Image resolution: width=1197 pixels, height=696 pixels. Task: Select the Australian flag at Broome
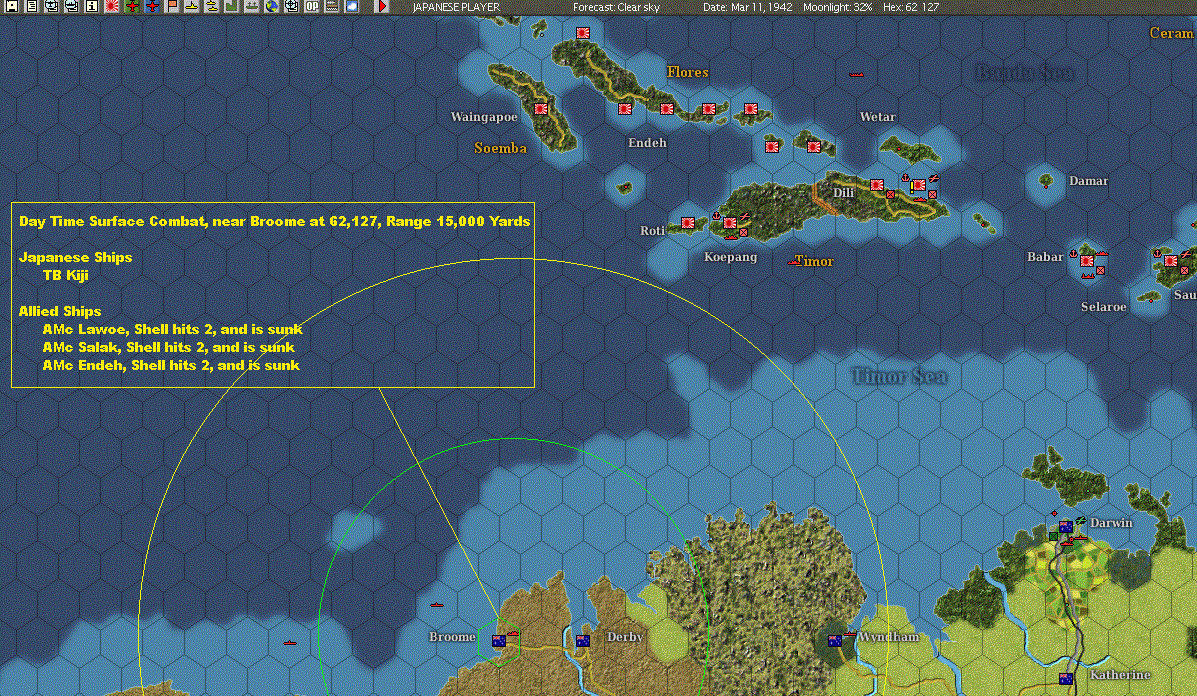click(498, 641)
